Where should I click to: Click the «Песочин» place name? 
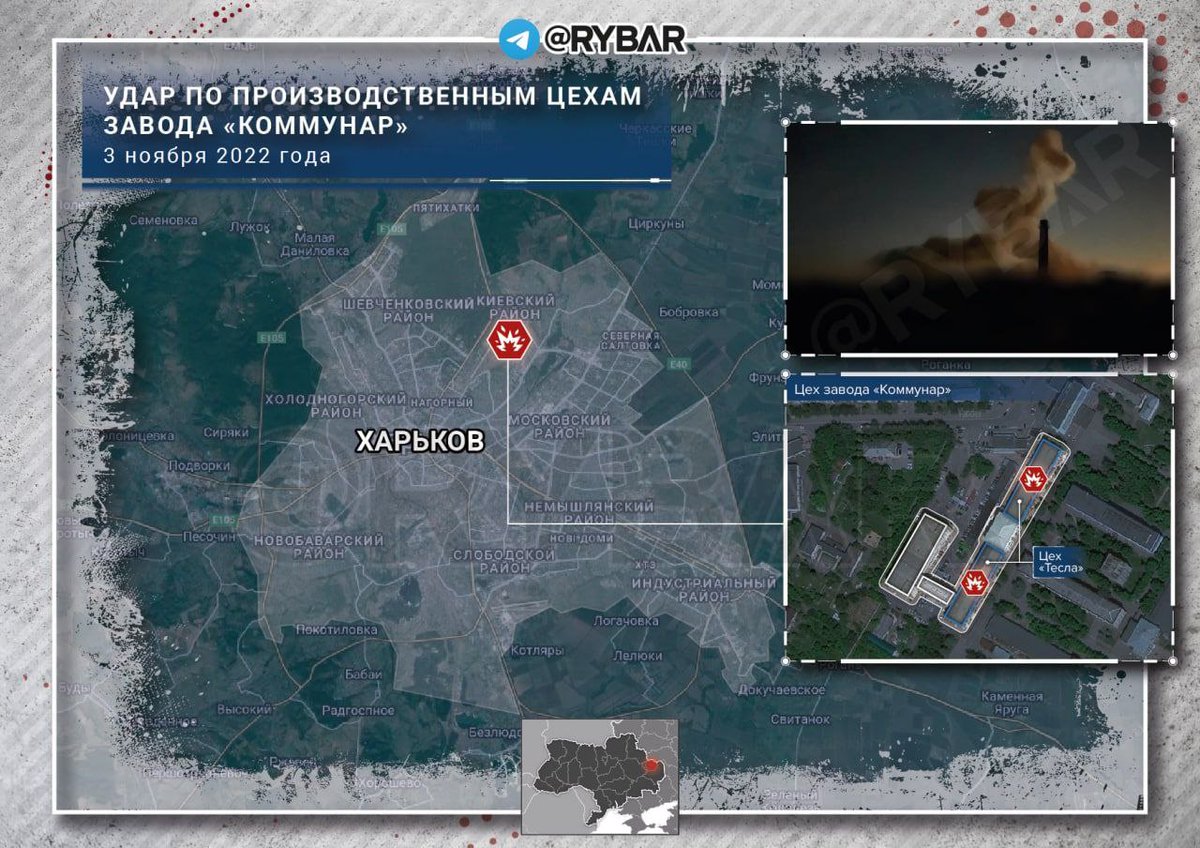(207, 537)
